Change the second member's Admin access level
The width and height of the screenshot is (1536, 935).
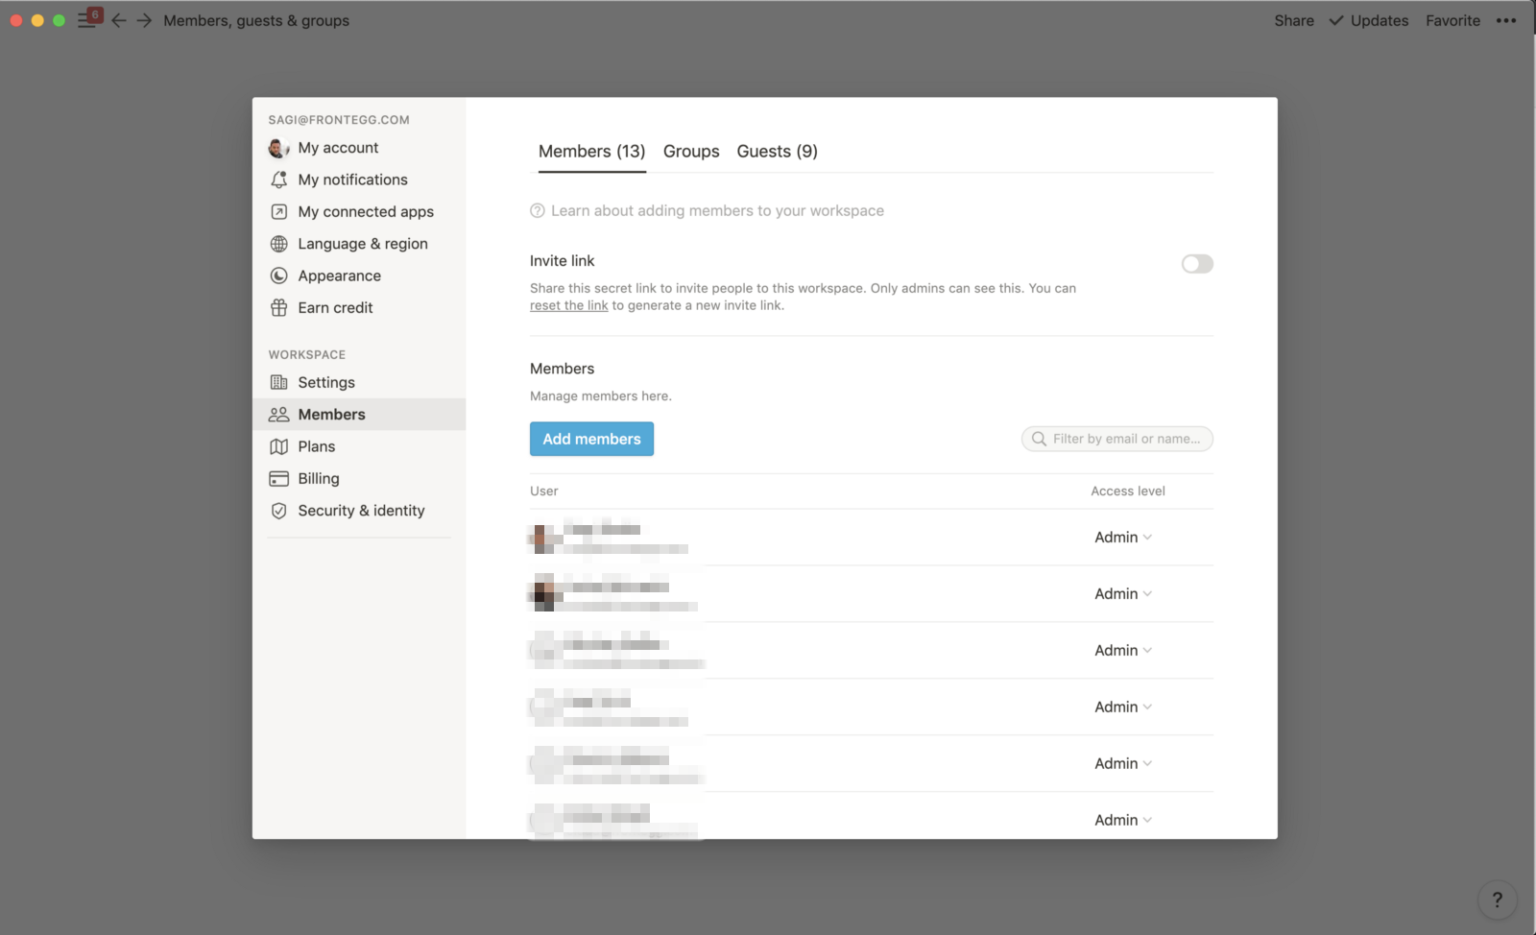tap(1122, 593)
